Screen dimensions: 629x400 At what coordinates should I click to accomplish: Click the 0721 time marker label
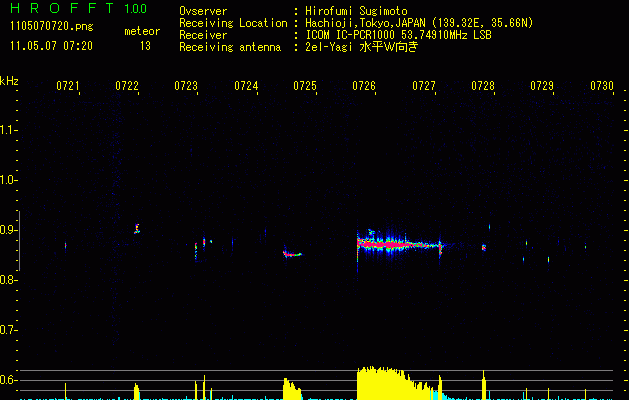tap(67, 86)
